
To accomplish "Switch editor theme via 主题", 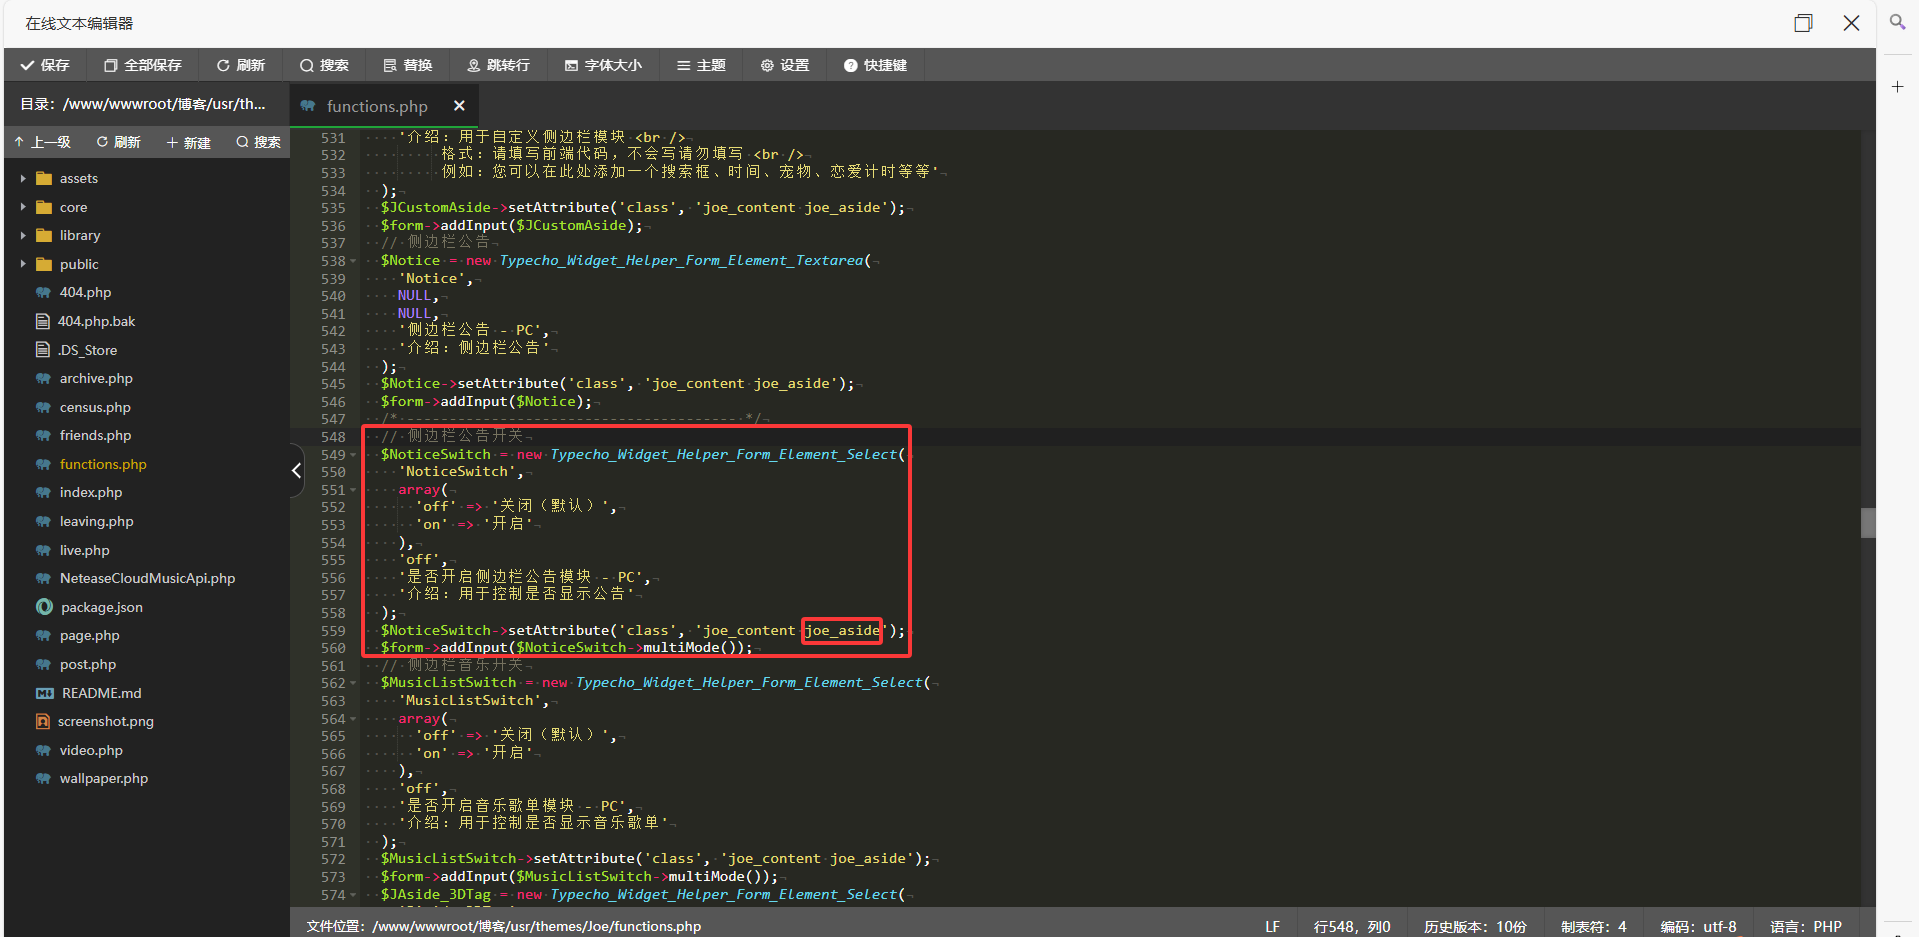I will click(700, 65).
